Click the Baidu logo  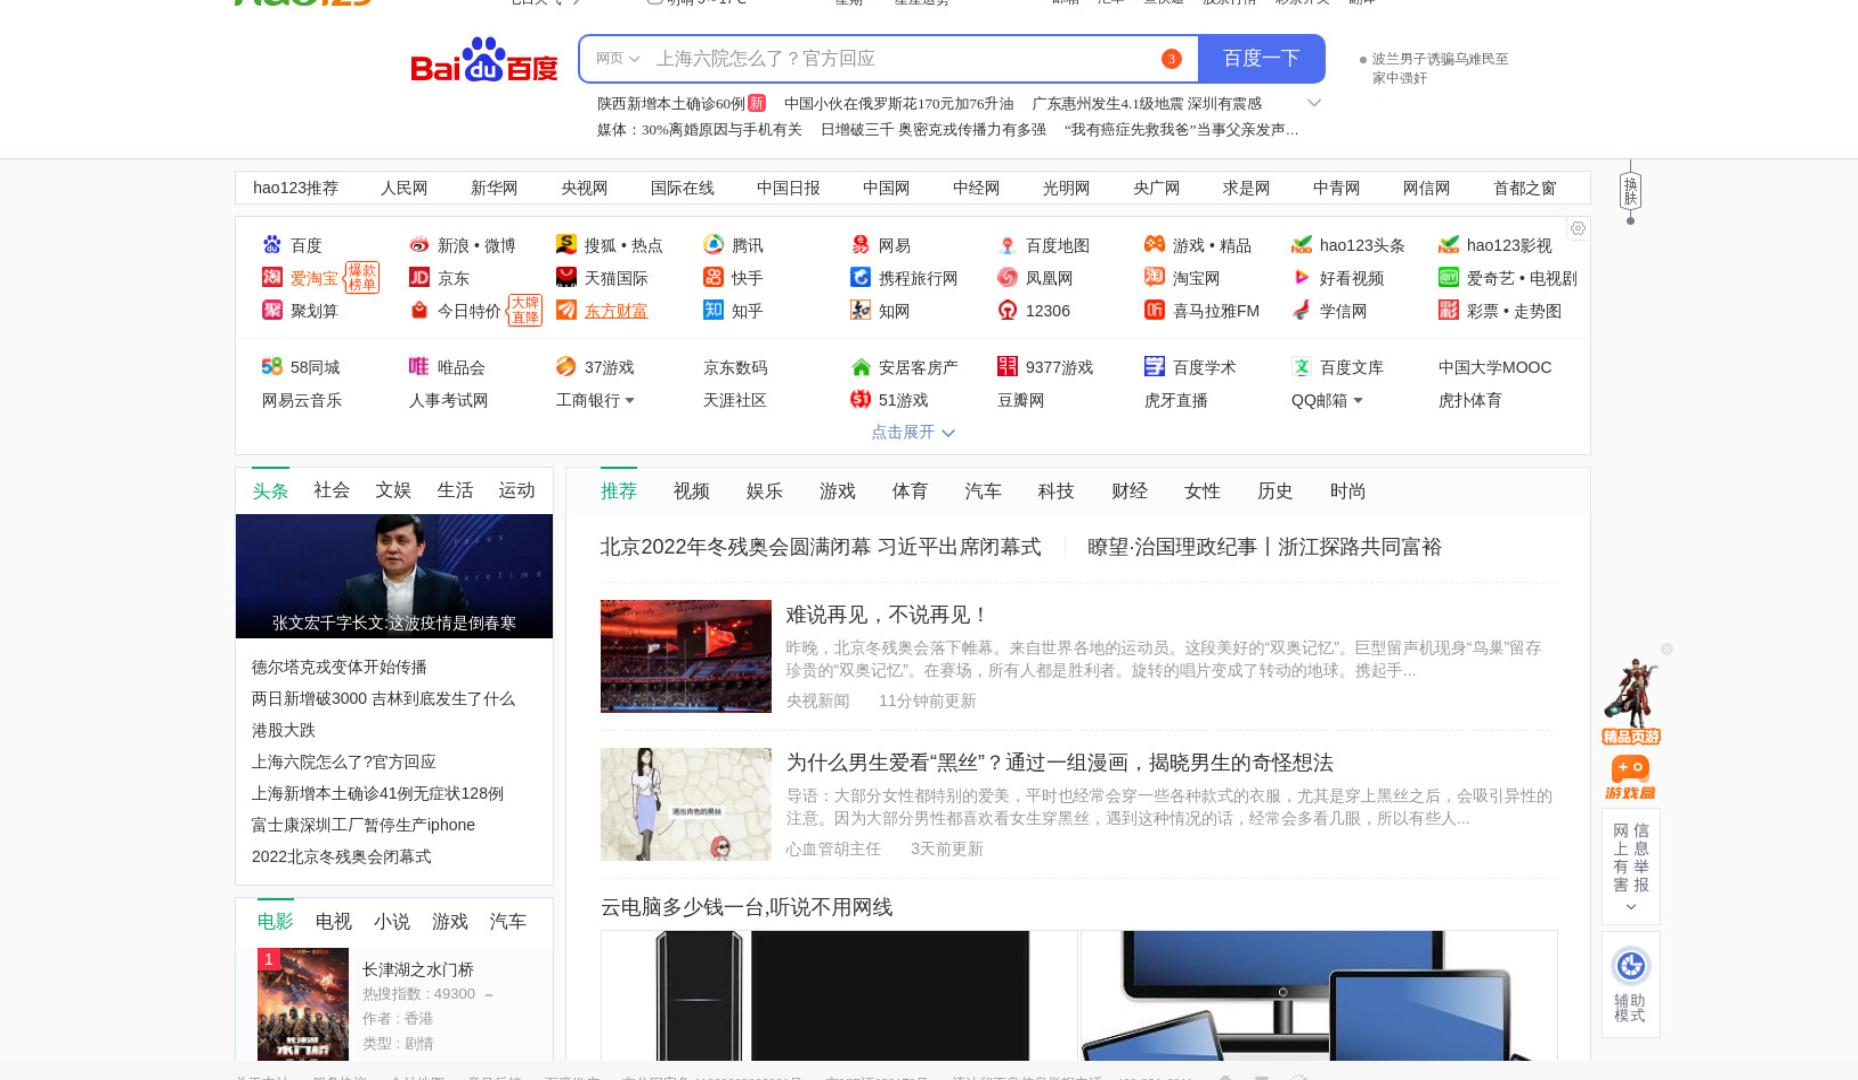click(x=484, y=60)
